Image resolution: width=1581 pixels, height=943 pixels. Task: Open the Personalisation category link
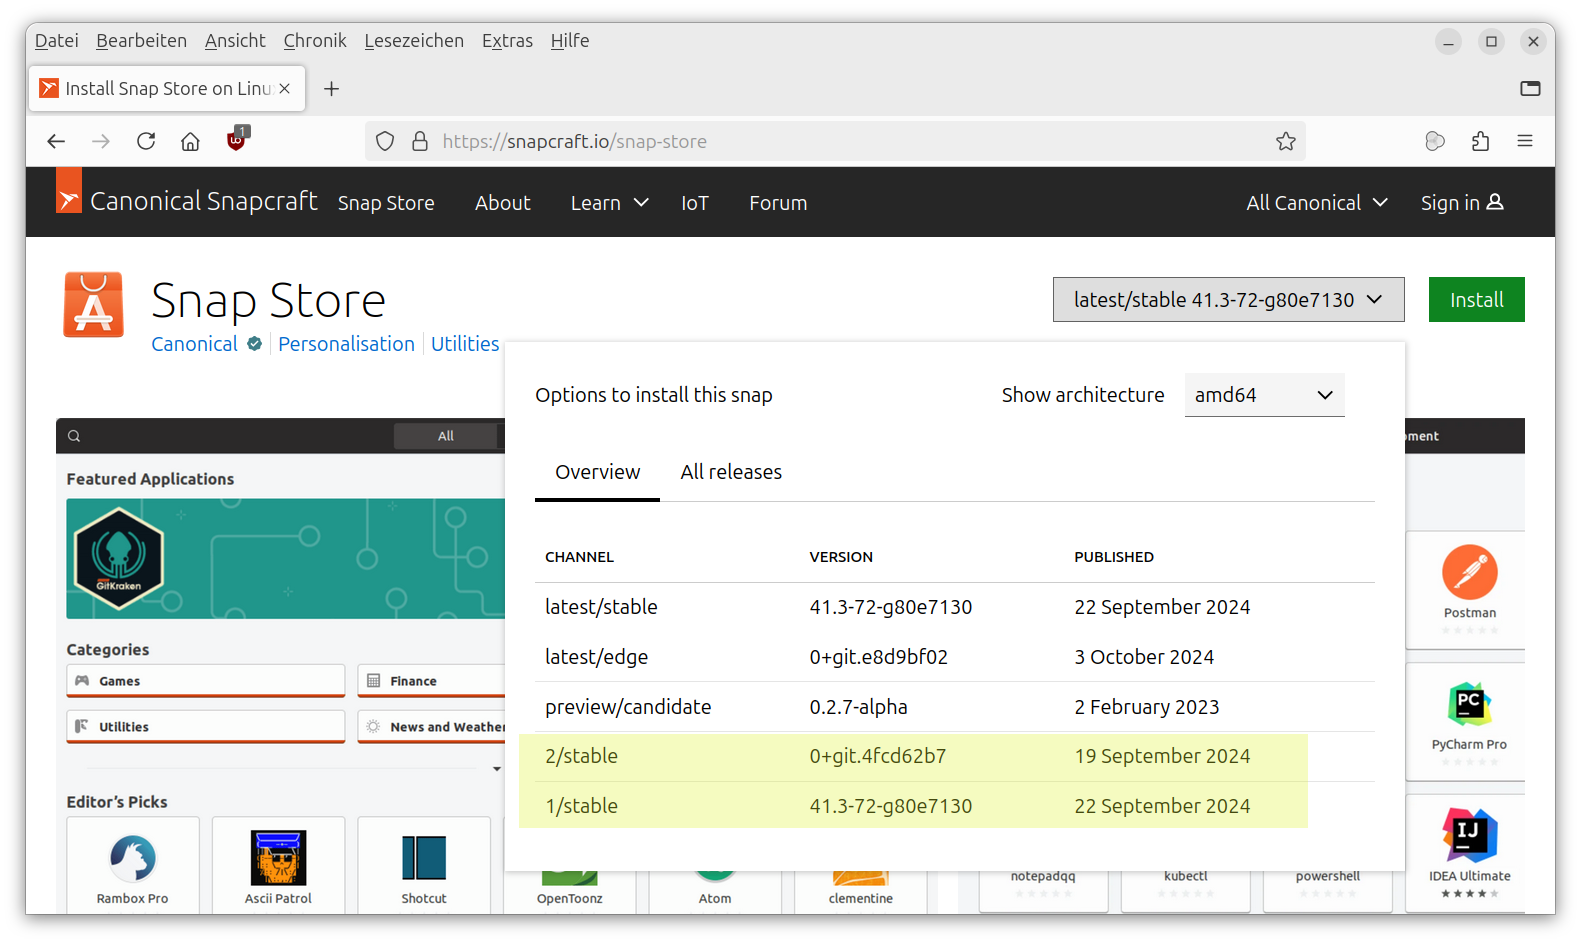(x=346, y=344)
